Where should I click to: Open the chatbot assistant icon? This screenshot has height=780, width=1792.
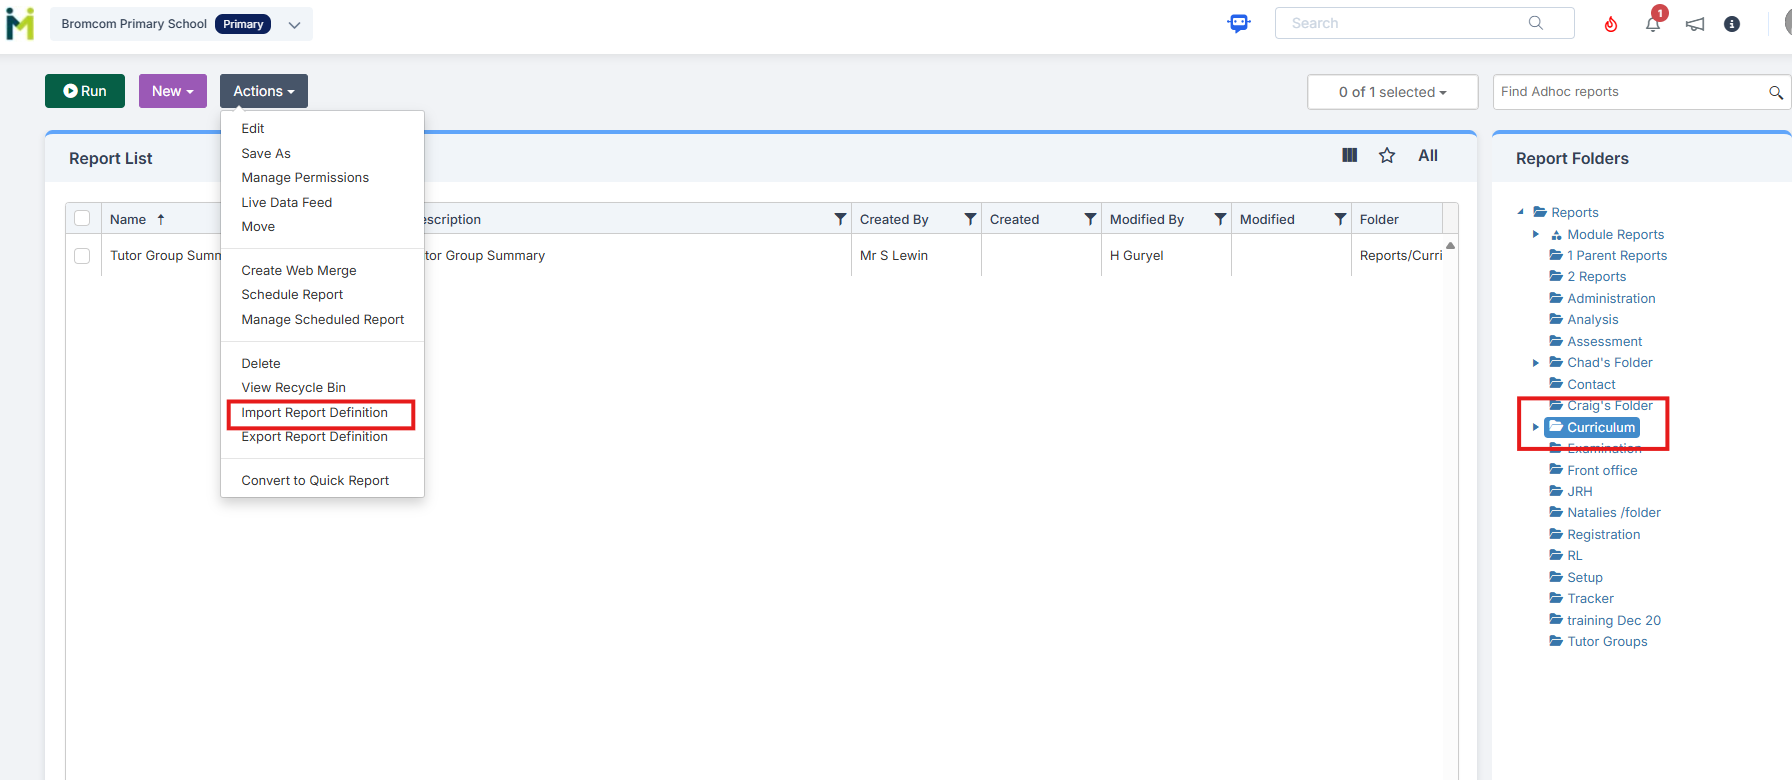pyautogui.click(x=1239, y=23)
